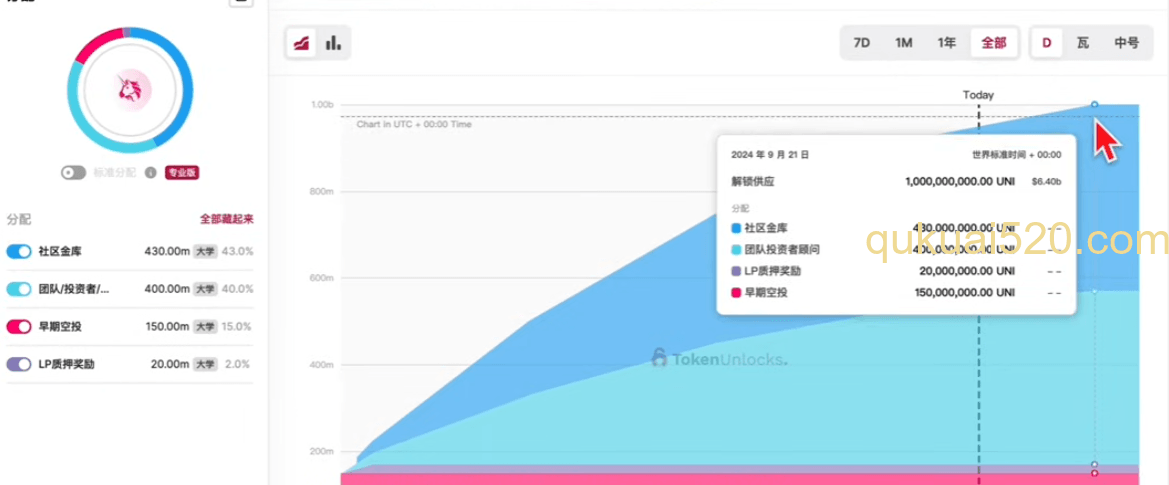Screen dimensions: 1169x485
Task: Turn off the 团队/投资者 allocation toggle
Action: click(x=19, y=289)
